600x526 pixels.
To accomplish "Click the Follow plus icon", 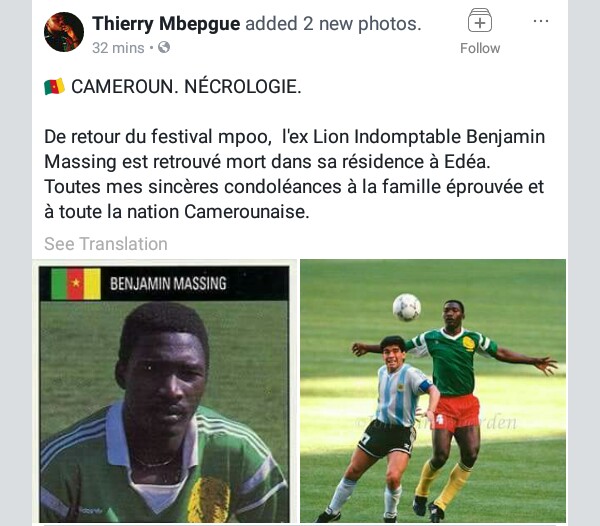I will (x=480, y=20).
